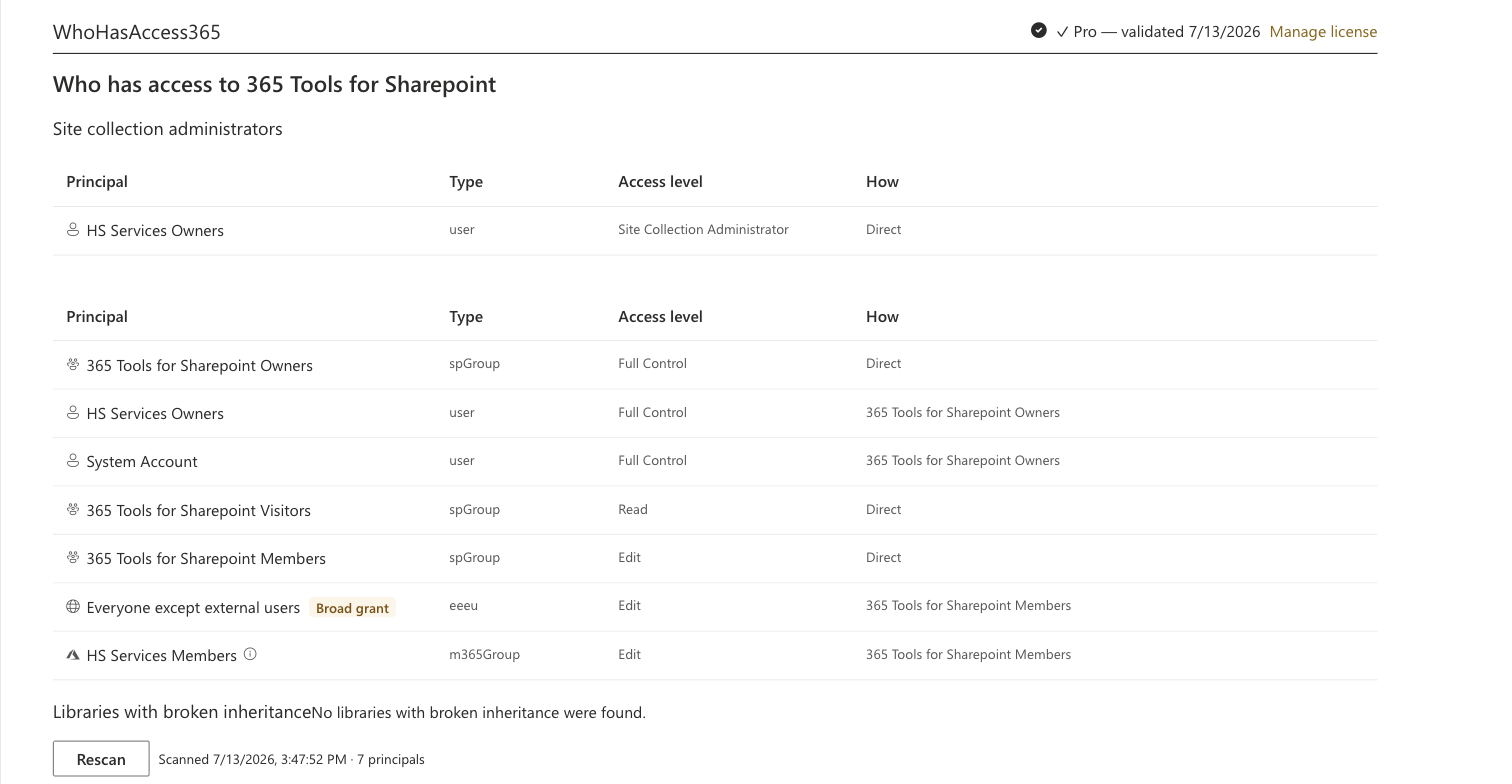Screen dimensions: 1512x784
Task: Click the 'Who has access to 365 Tools' heading
Action: pyautogui.click(x=275, y=84)
